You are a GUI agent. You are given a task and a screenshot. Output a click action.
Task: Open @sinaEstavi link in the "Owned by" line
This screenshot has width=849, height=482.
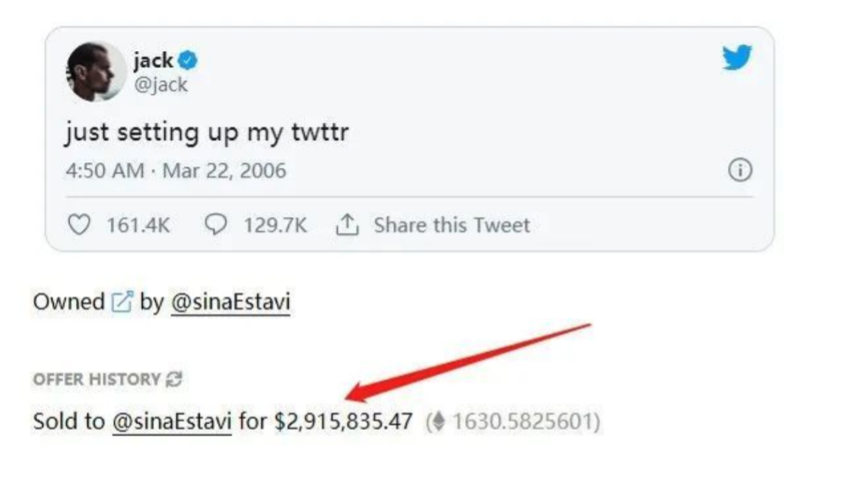pos(230,302)
